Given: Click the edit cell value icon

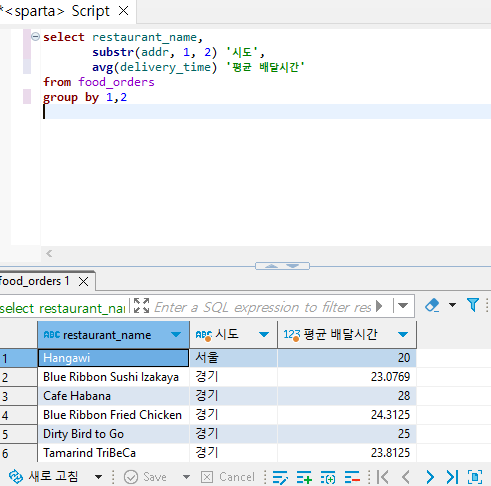Looking at the screenshot, I should [x=280, y=477].
